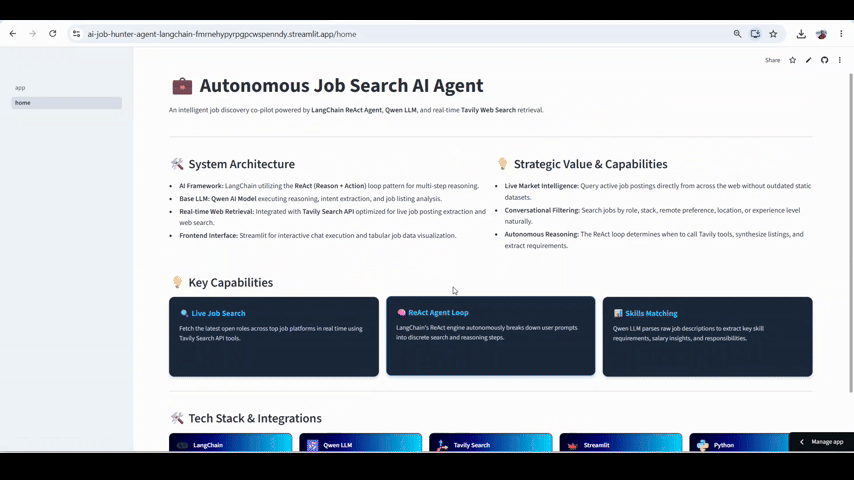Click the Qwen LLM tech badge
This screenshot has height=480, width=854.
coord(361,442)
